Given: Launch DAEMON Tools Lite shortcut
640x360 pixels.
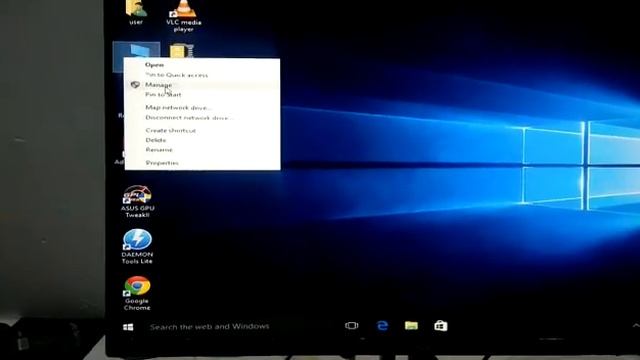Looking at the screenshot, I should click(x=137, y=247).
